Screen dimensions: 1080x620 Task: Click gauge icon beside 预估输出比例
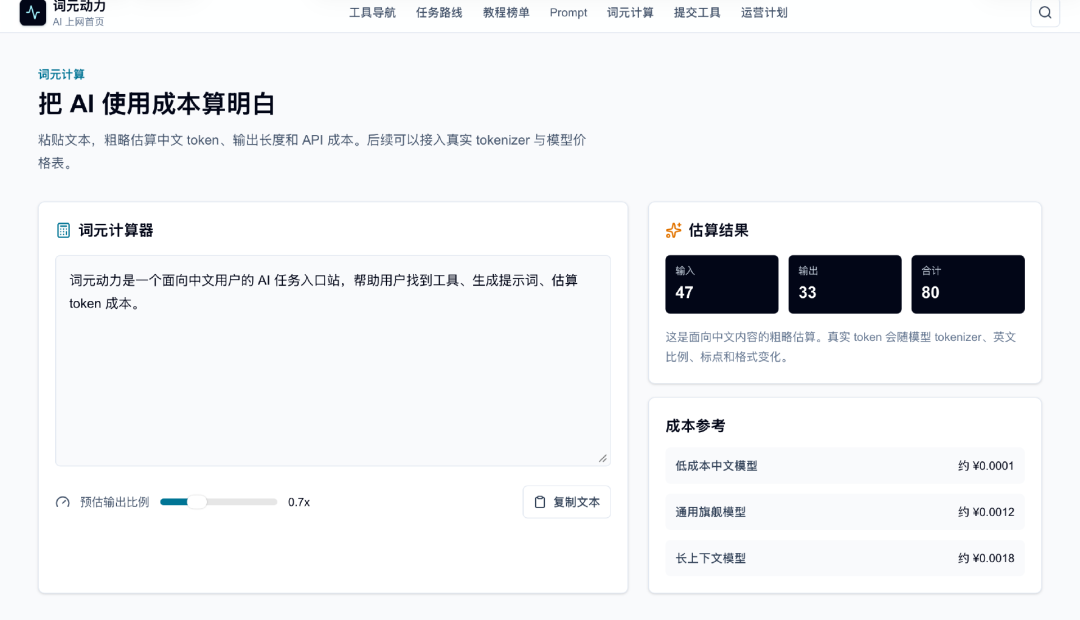(x=63, y=502)
